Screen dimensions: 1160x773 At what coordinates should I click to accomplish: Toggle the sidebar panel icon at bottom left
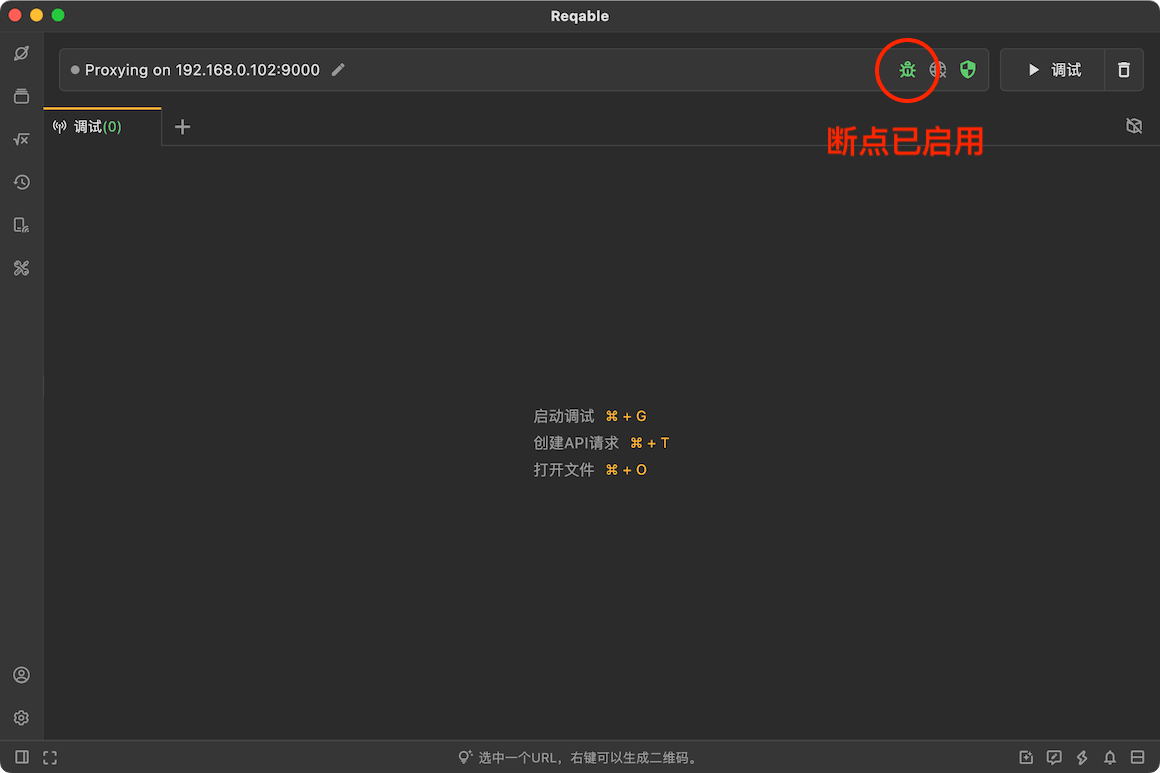22,757
